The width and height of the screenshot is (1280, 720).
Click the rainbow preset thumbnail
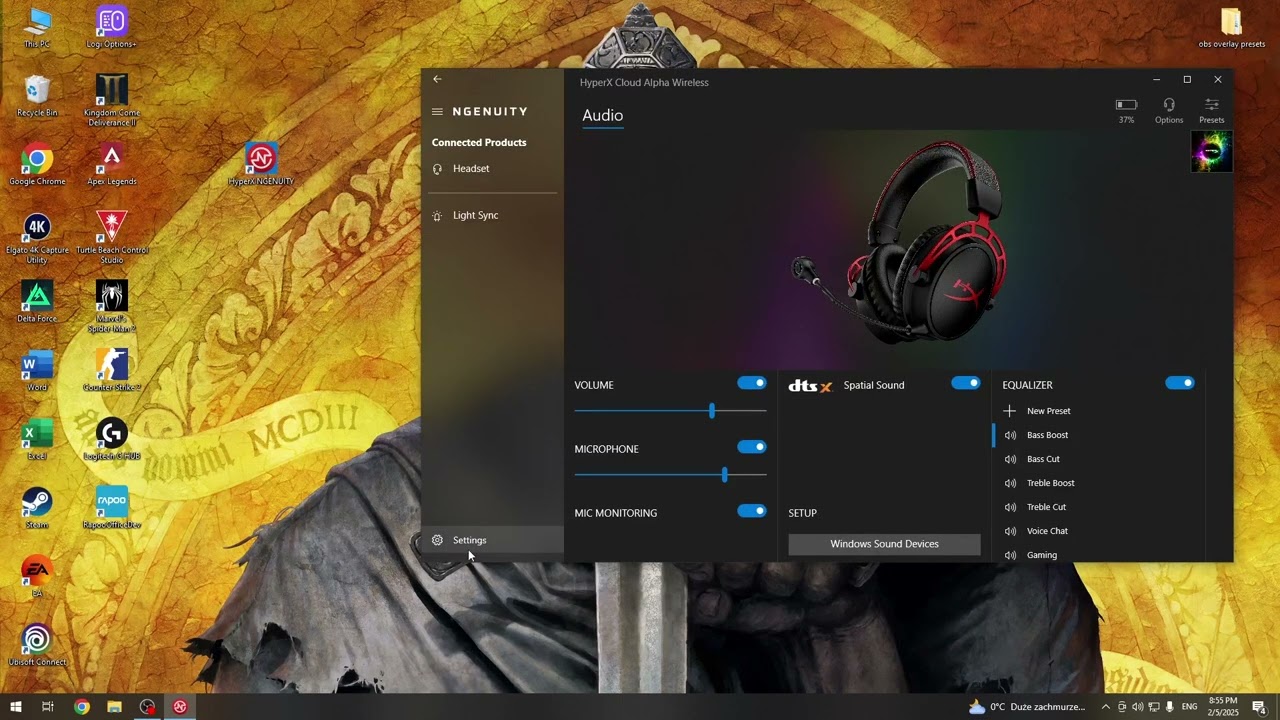coord(1212,152)
